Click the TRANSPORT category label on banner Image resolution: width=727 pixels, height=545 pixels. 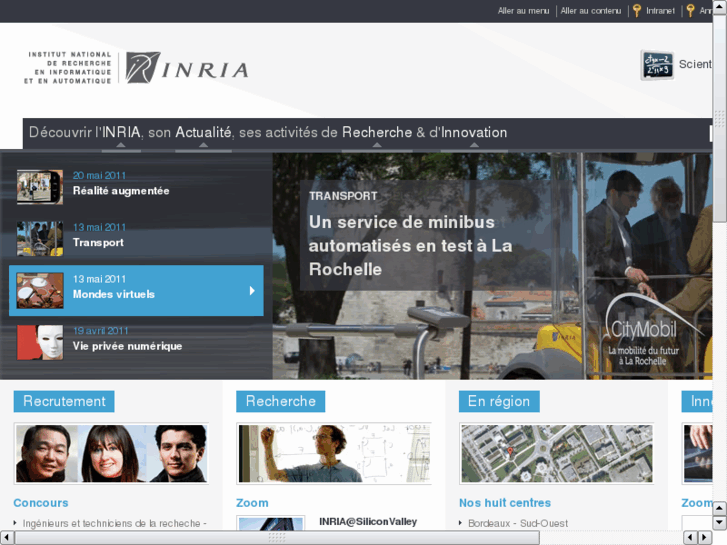(x=343, y=196)
